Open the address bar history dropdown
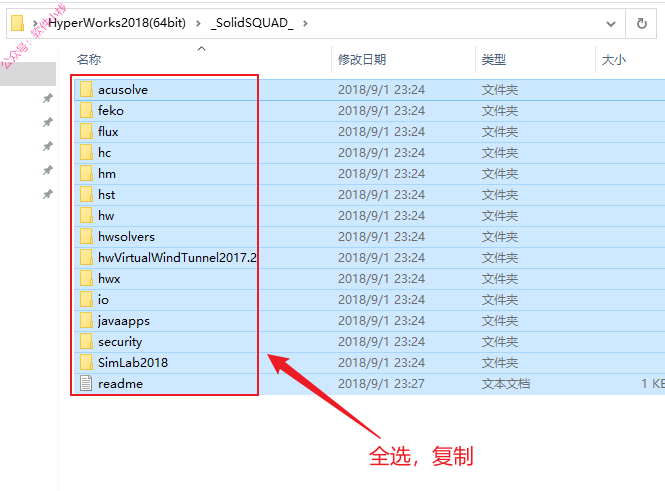 pos(611,24)
